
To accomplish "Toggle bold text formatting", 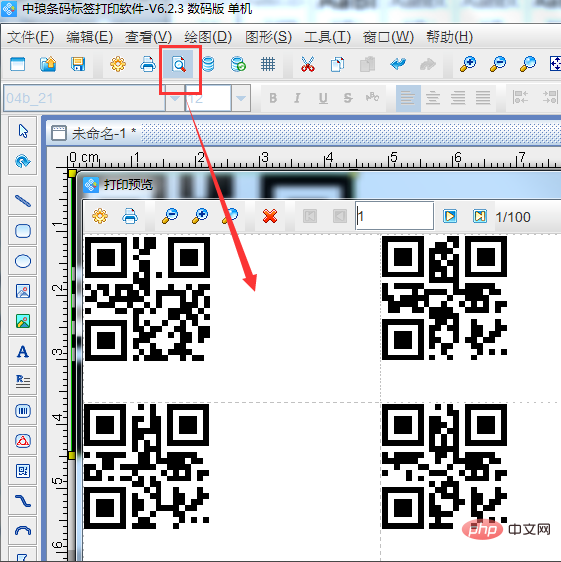I will 273,98.
